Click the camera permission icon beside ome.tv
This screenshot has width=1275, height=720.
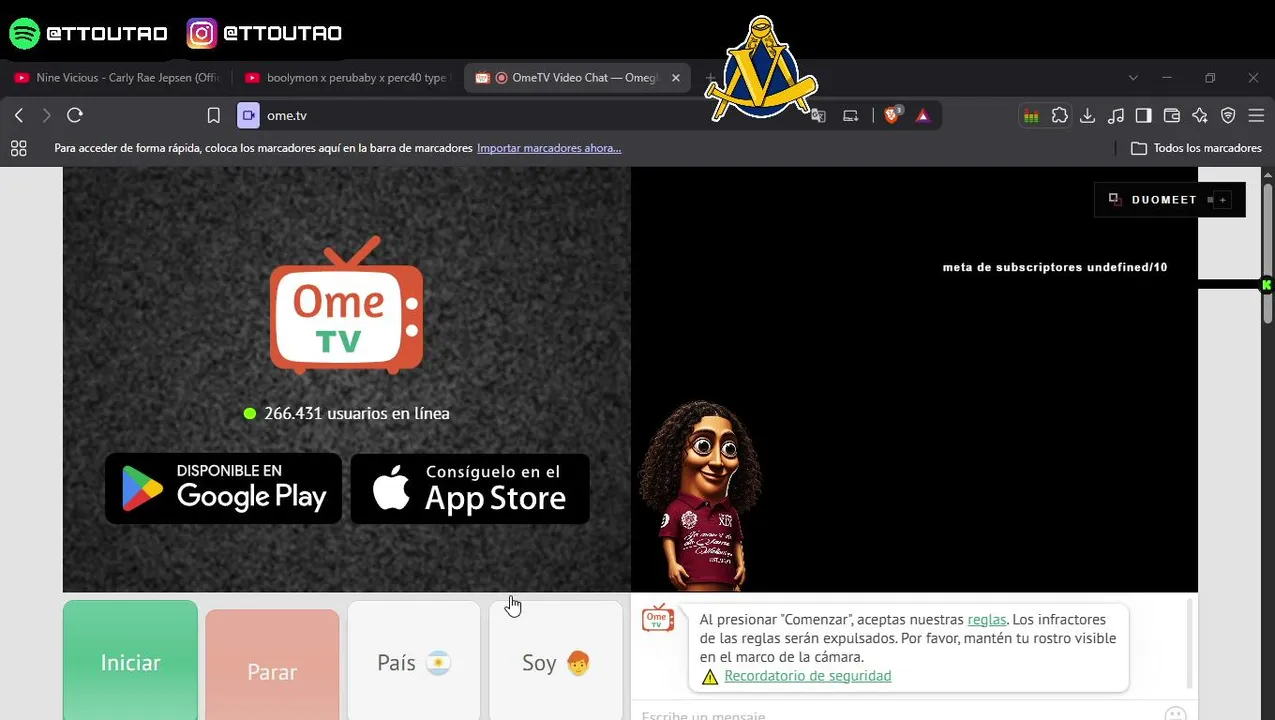(248, 115)
